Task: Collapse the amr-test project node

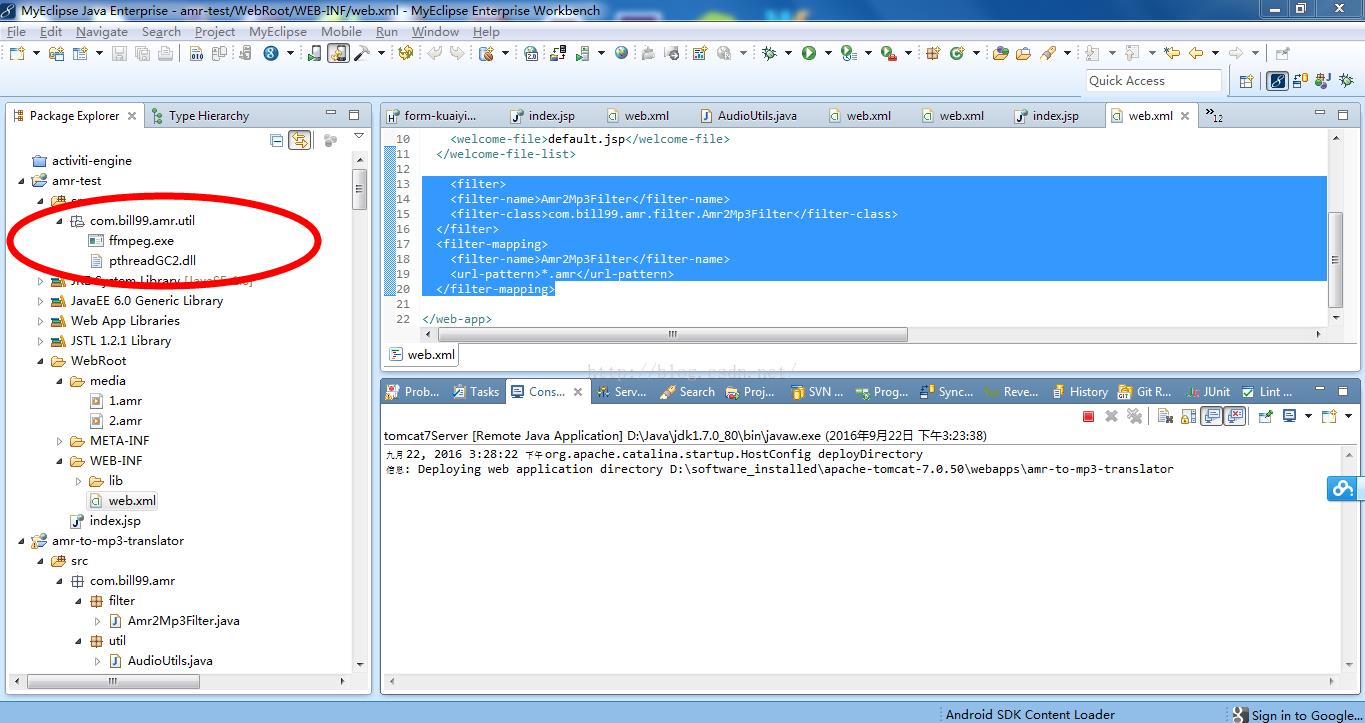Action: 22,181
